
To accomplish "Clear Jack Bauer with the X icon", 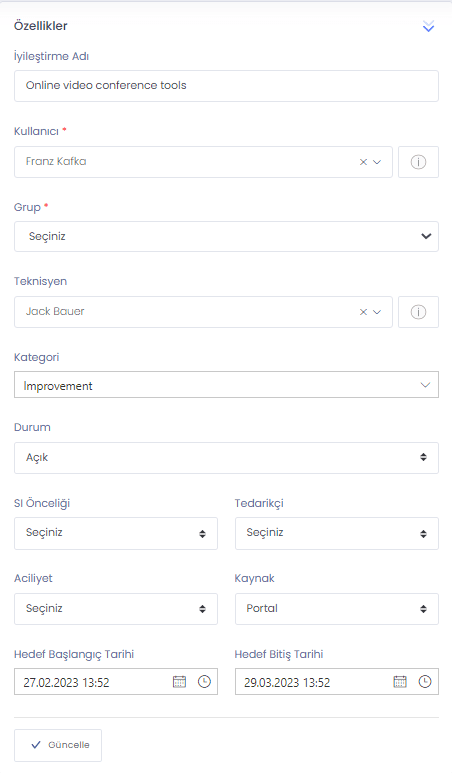I will tap(363, 312).
